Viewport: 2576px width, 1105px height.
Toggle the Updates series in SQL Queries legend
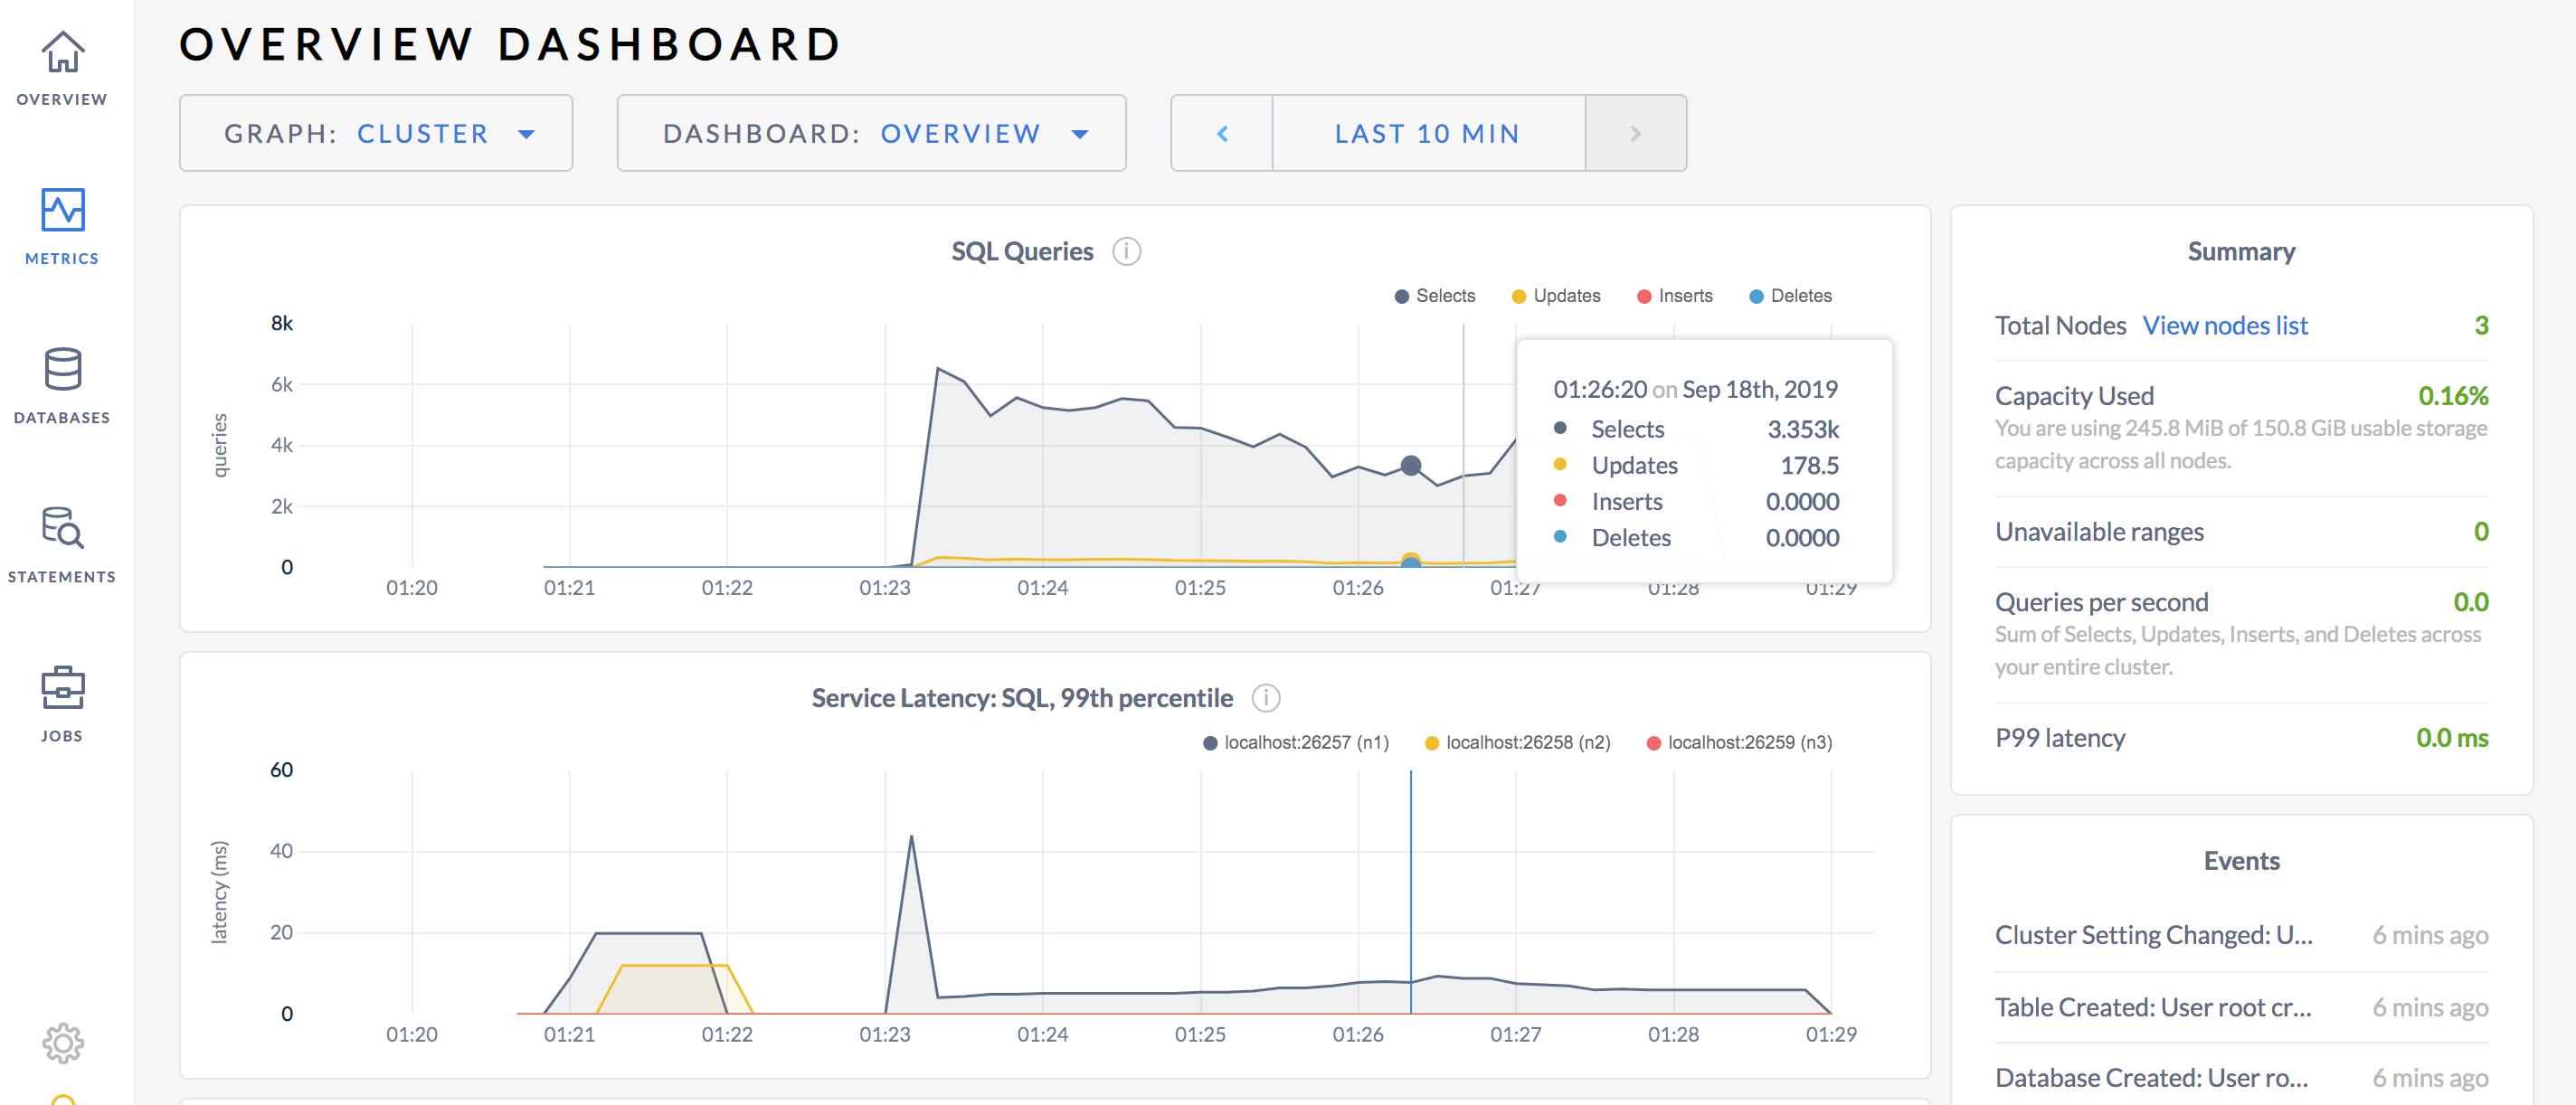(x=1556, y=295)
